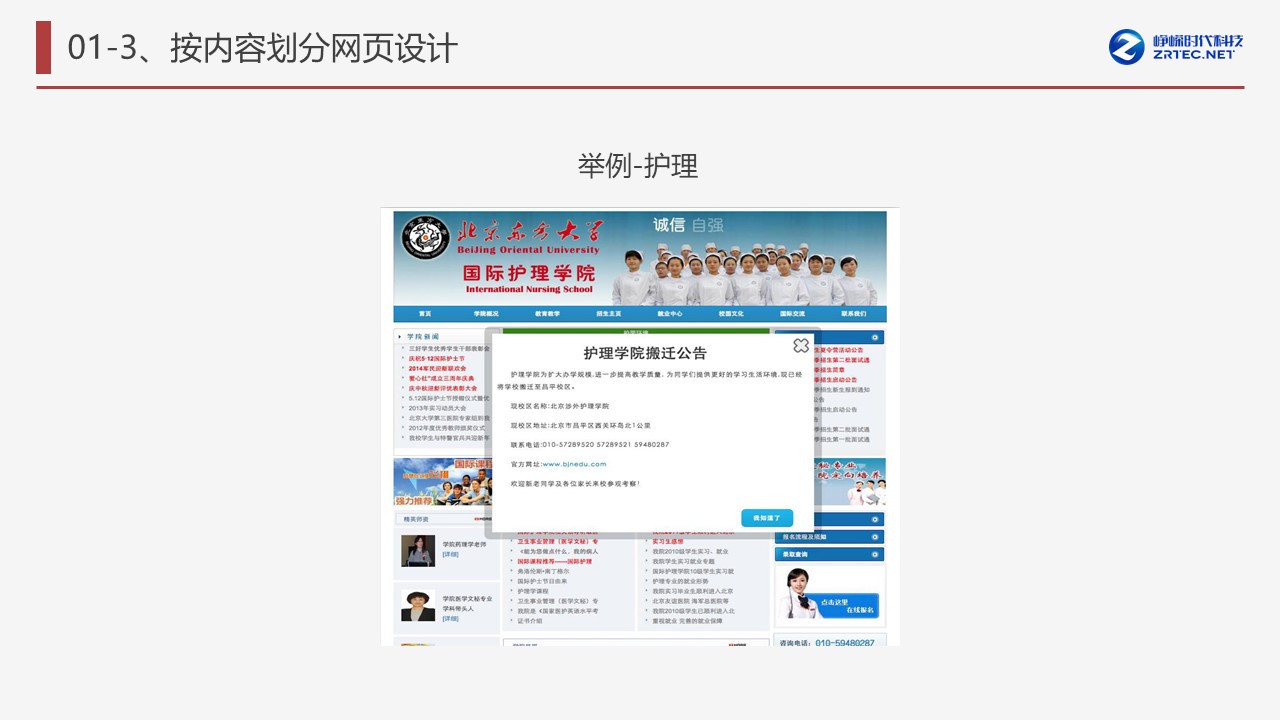Click the 国际护理学院 header title

[529, 273]
